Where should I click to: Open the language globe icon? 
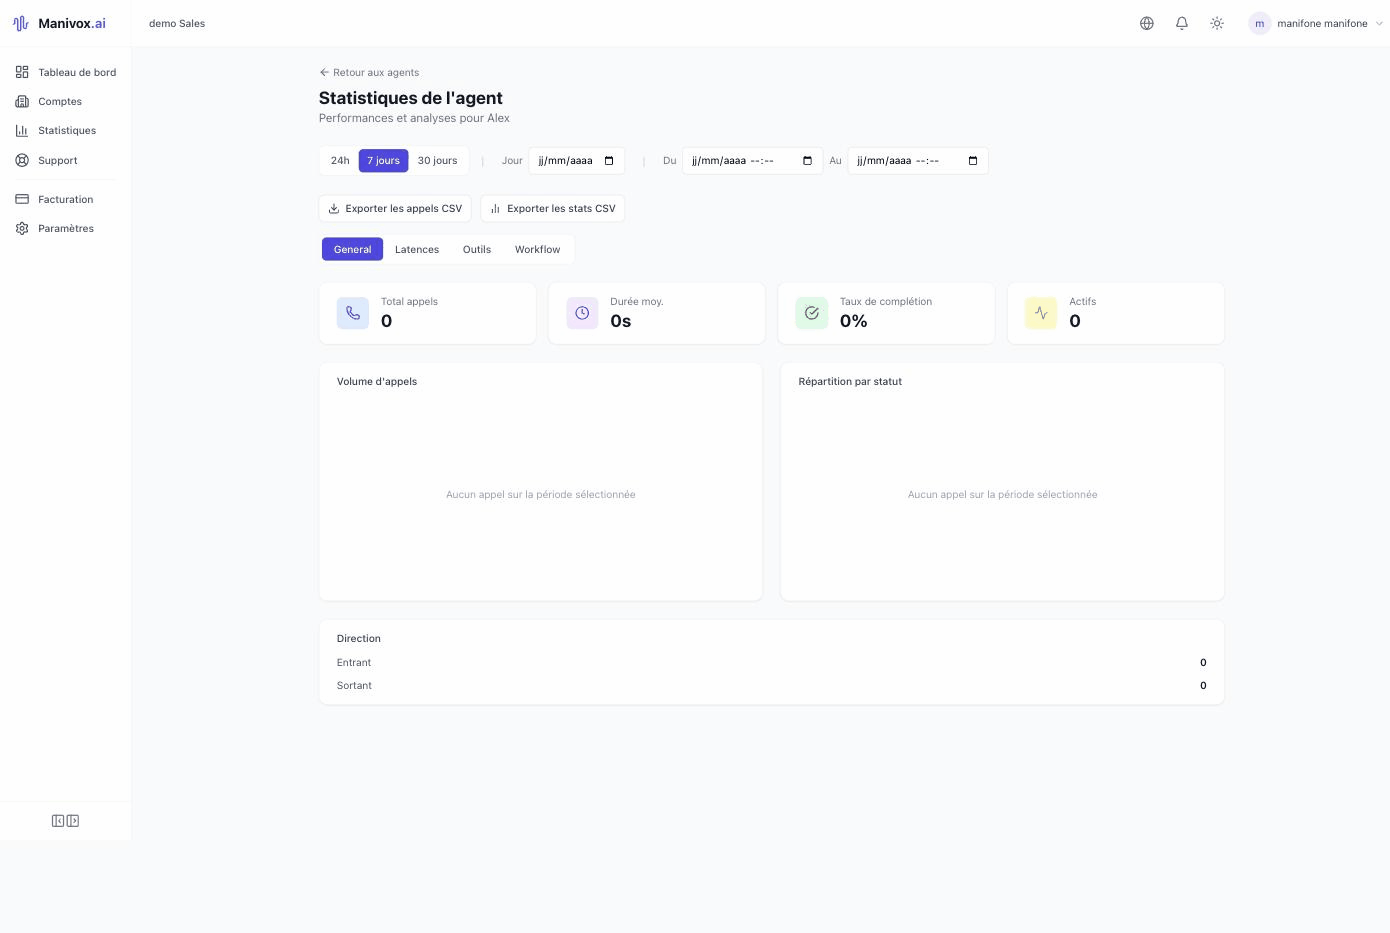click(1147, 23)
